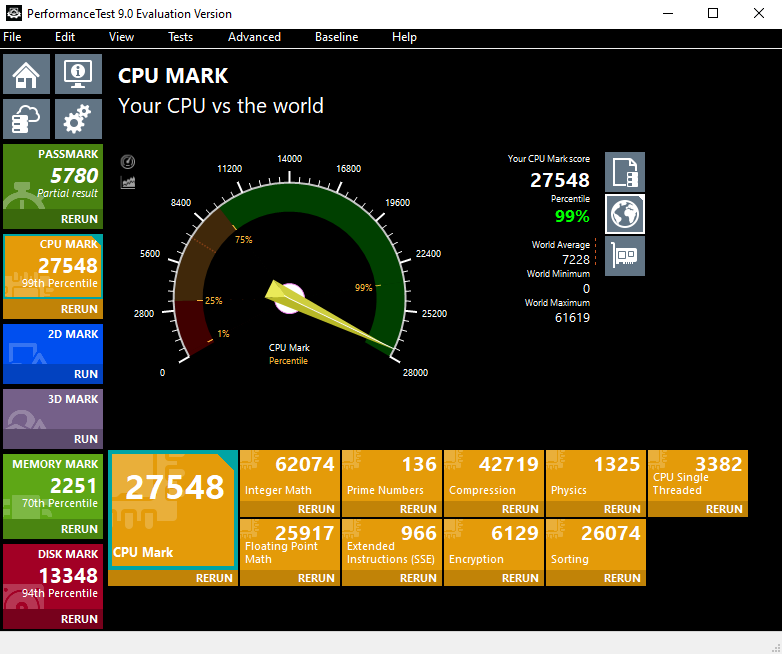This screenshot has height=654, width=782.
Task: Rerun the Integer Math test
Action: pyautogui.click(x=290, y=509)
